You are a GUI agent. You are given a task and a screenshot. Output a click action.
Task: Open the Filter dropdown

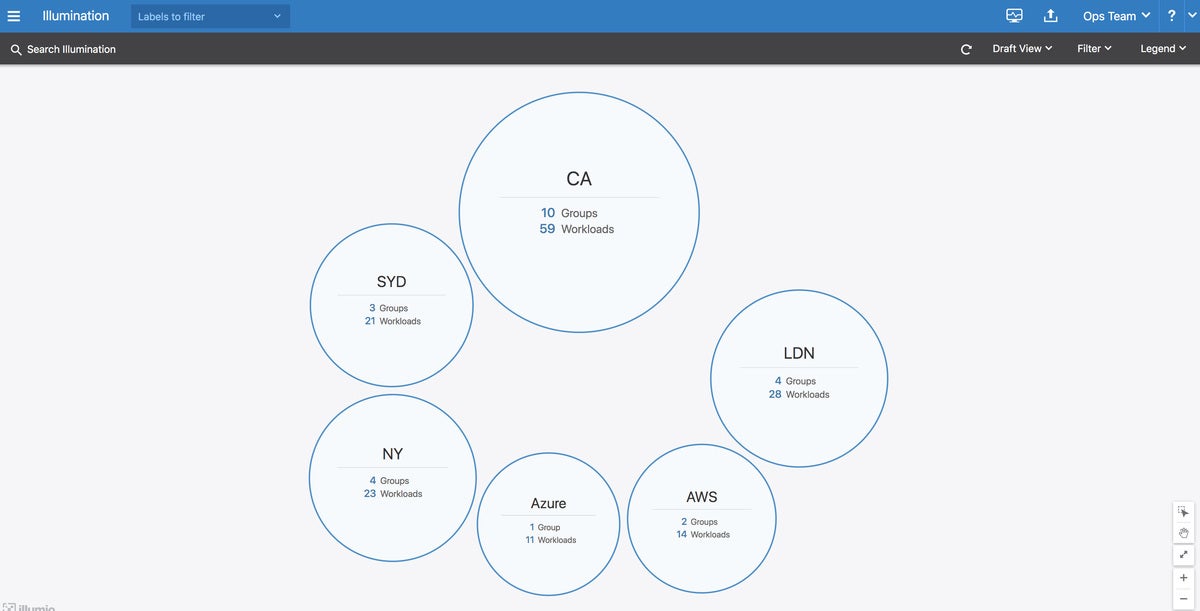(1094, 48)
